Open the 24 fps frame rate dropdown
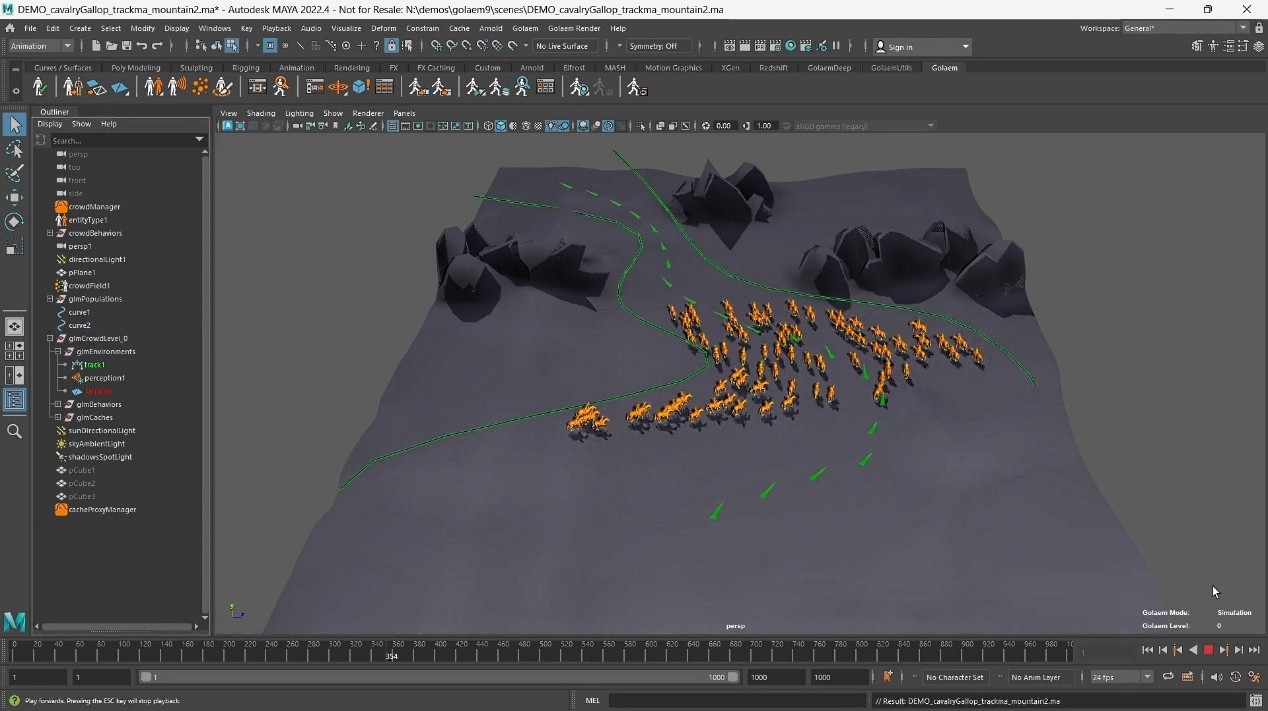1268x711 pixels. coord(1121,677)
